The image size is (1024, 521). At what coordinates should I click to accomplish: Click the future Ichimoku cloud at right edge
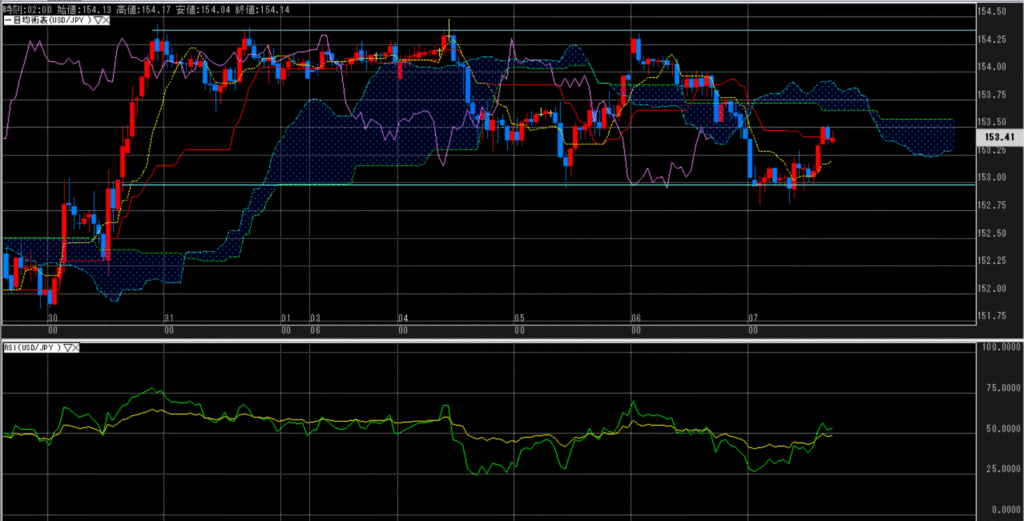click(x=915, y=136)
